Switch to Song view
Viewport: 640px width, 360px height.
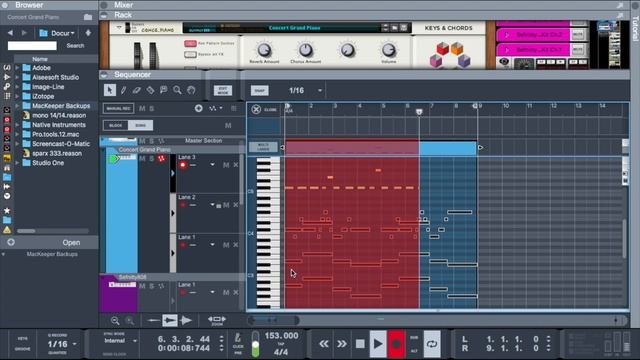pos(140,125)
